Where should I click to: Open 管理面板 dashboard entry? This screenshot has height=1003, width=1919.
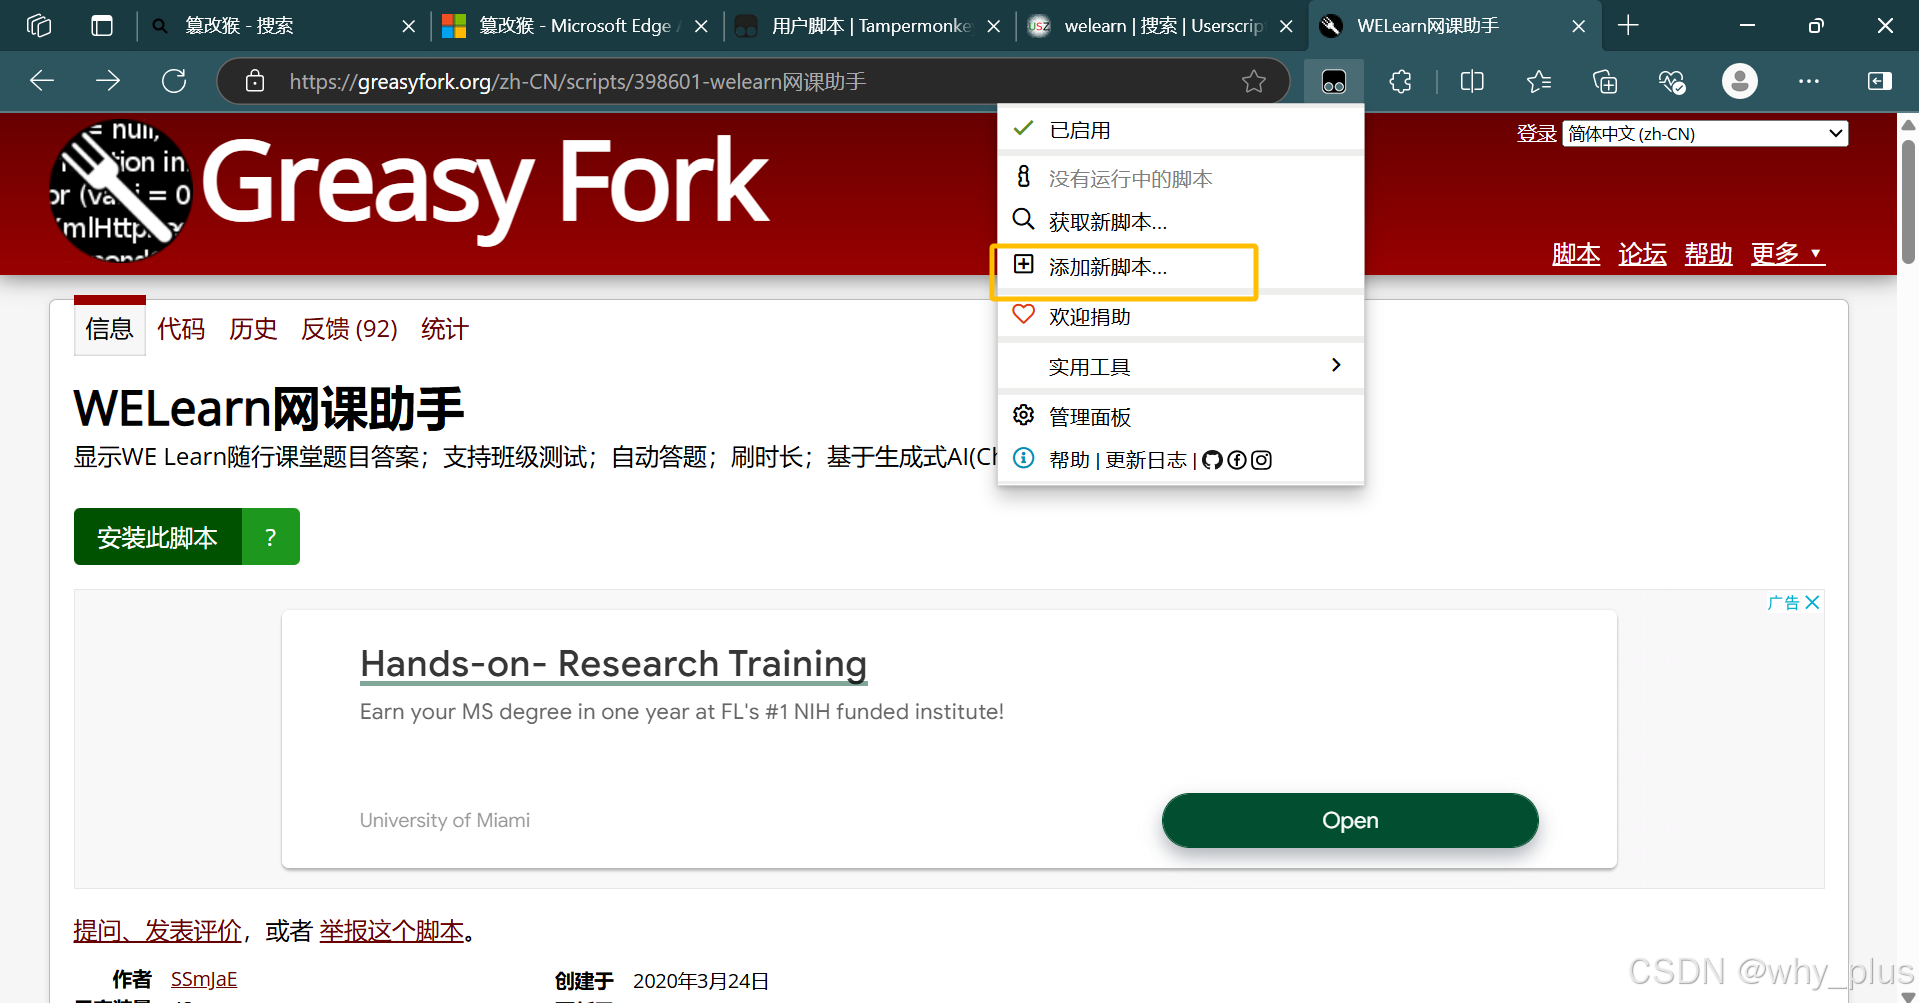[1181, 416]
